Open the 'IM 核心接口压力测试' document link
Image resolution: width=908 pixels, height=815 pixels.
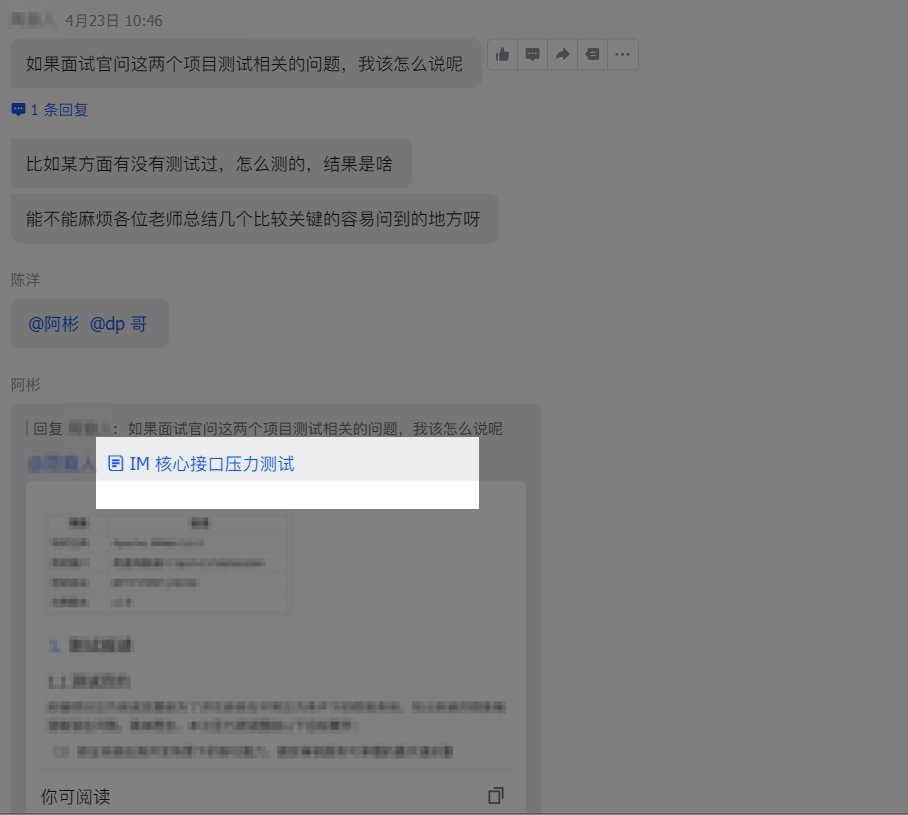(x=211, y=464)
